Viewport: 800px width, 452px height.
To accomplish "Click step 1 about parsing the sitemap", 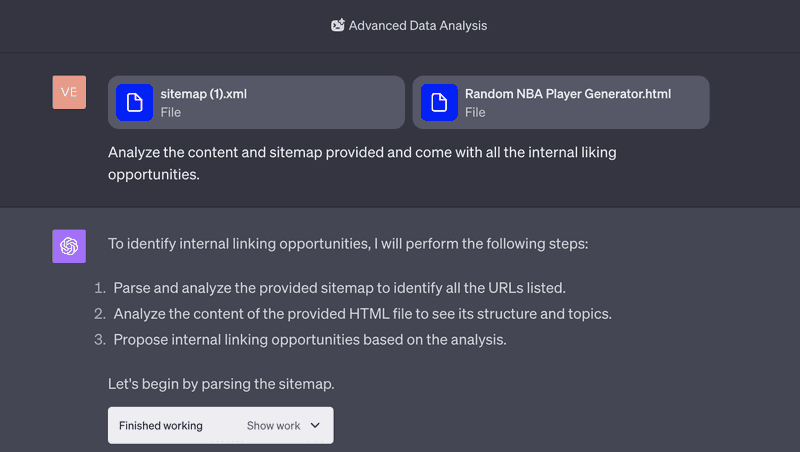I will click(x=339, y=288).
